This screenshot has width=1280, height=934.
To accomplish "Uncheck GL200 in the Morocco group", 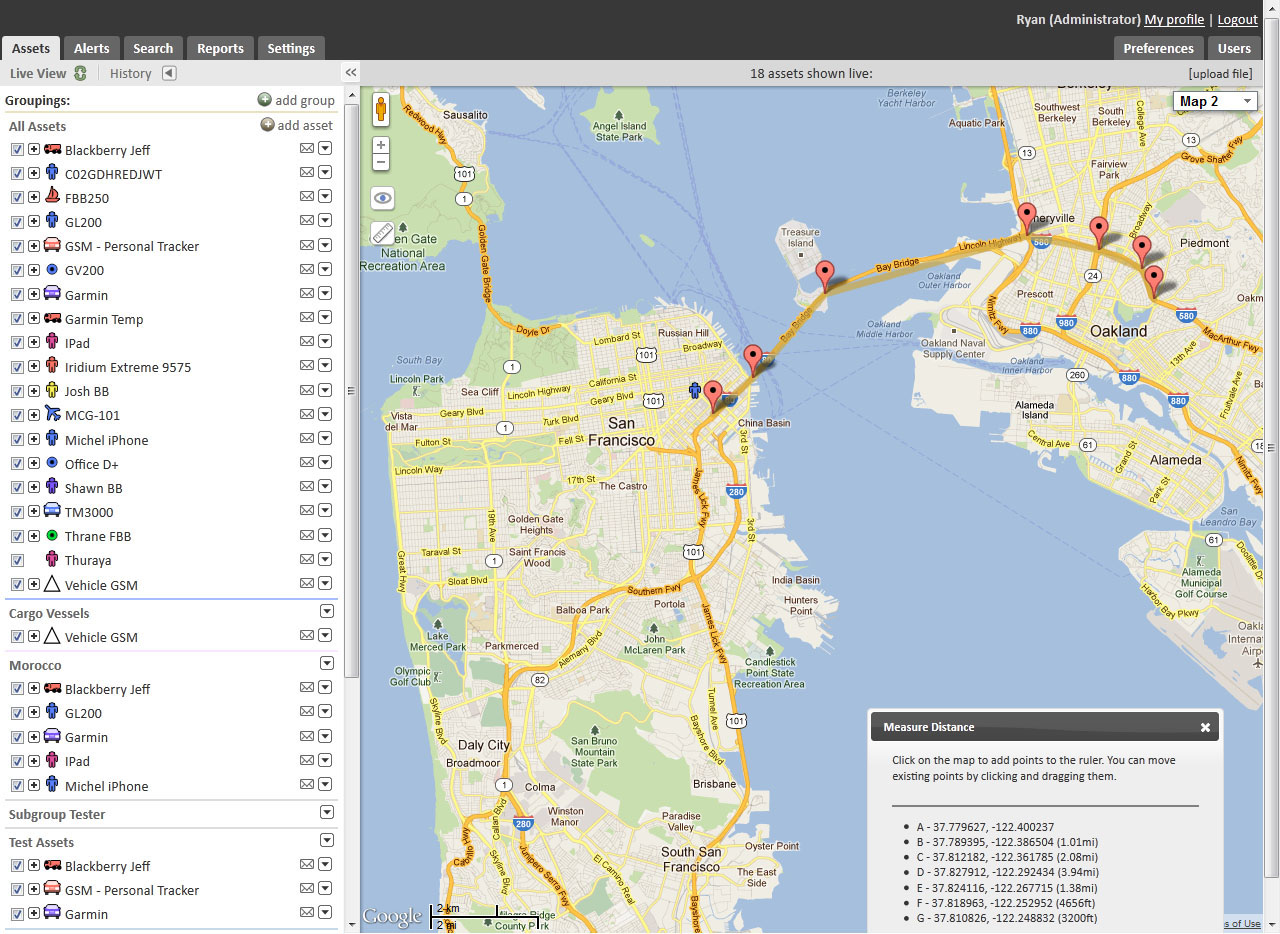I will (17, 713).
